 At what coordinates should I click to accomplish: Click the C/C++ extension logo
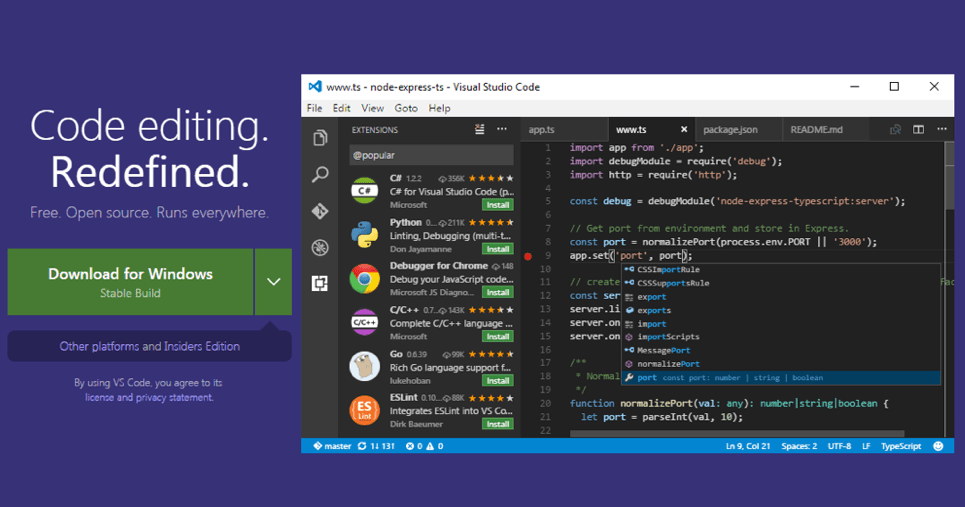pyautogui.click(x=364, y=322)
